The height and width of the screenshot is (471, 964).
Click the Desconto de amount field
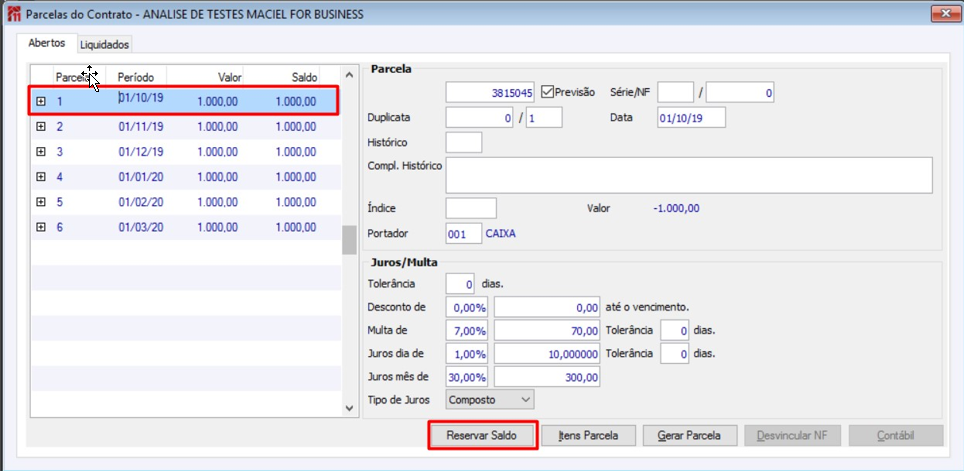coord(547,307)
